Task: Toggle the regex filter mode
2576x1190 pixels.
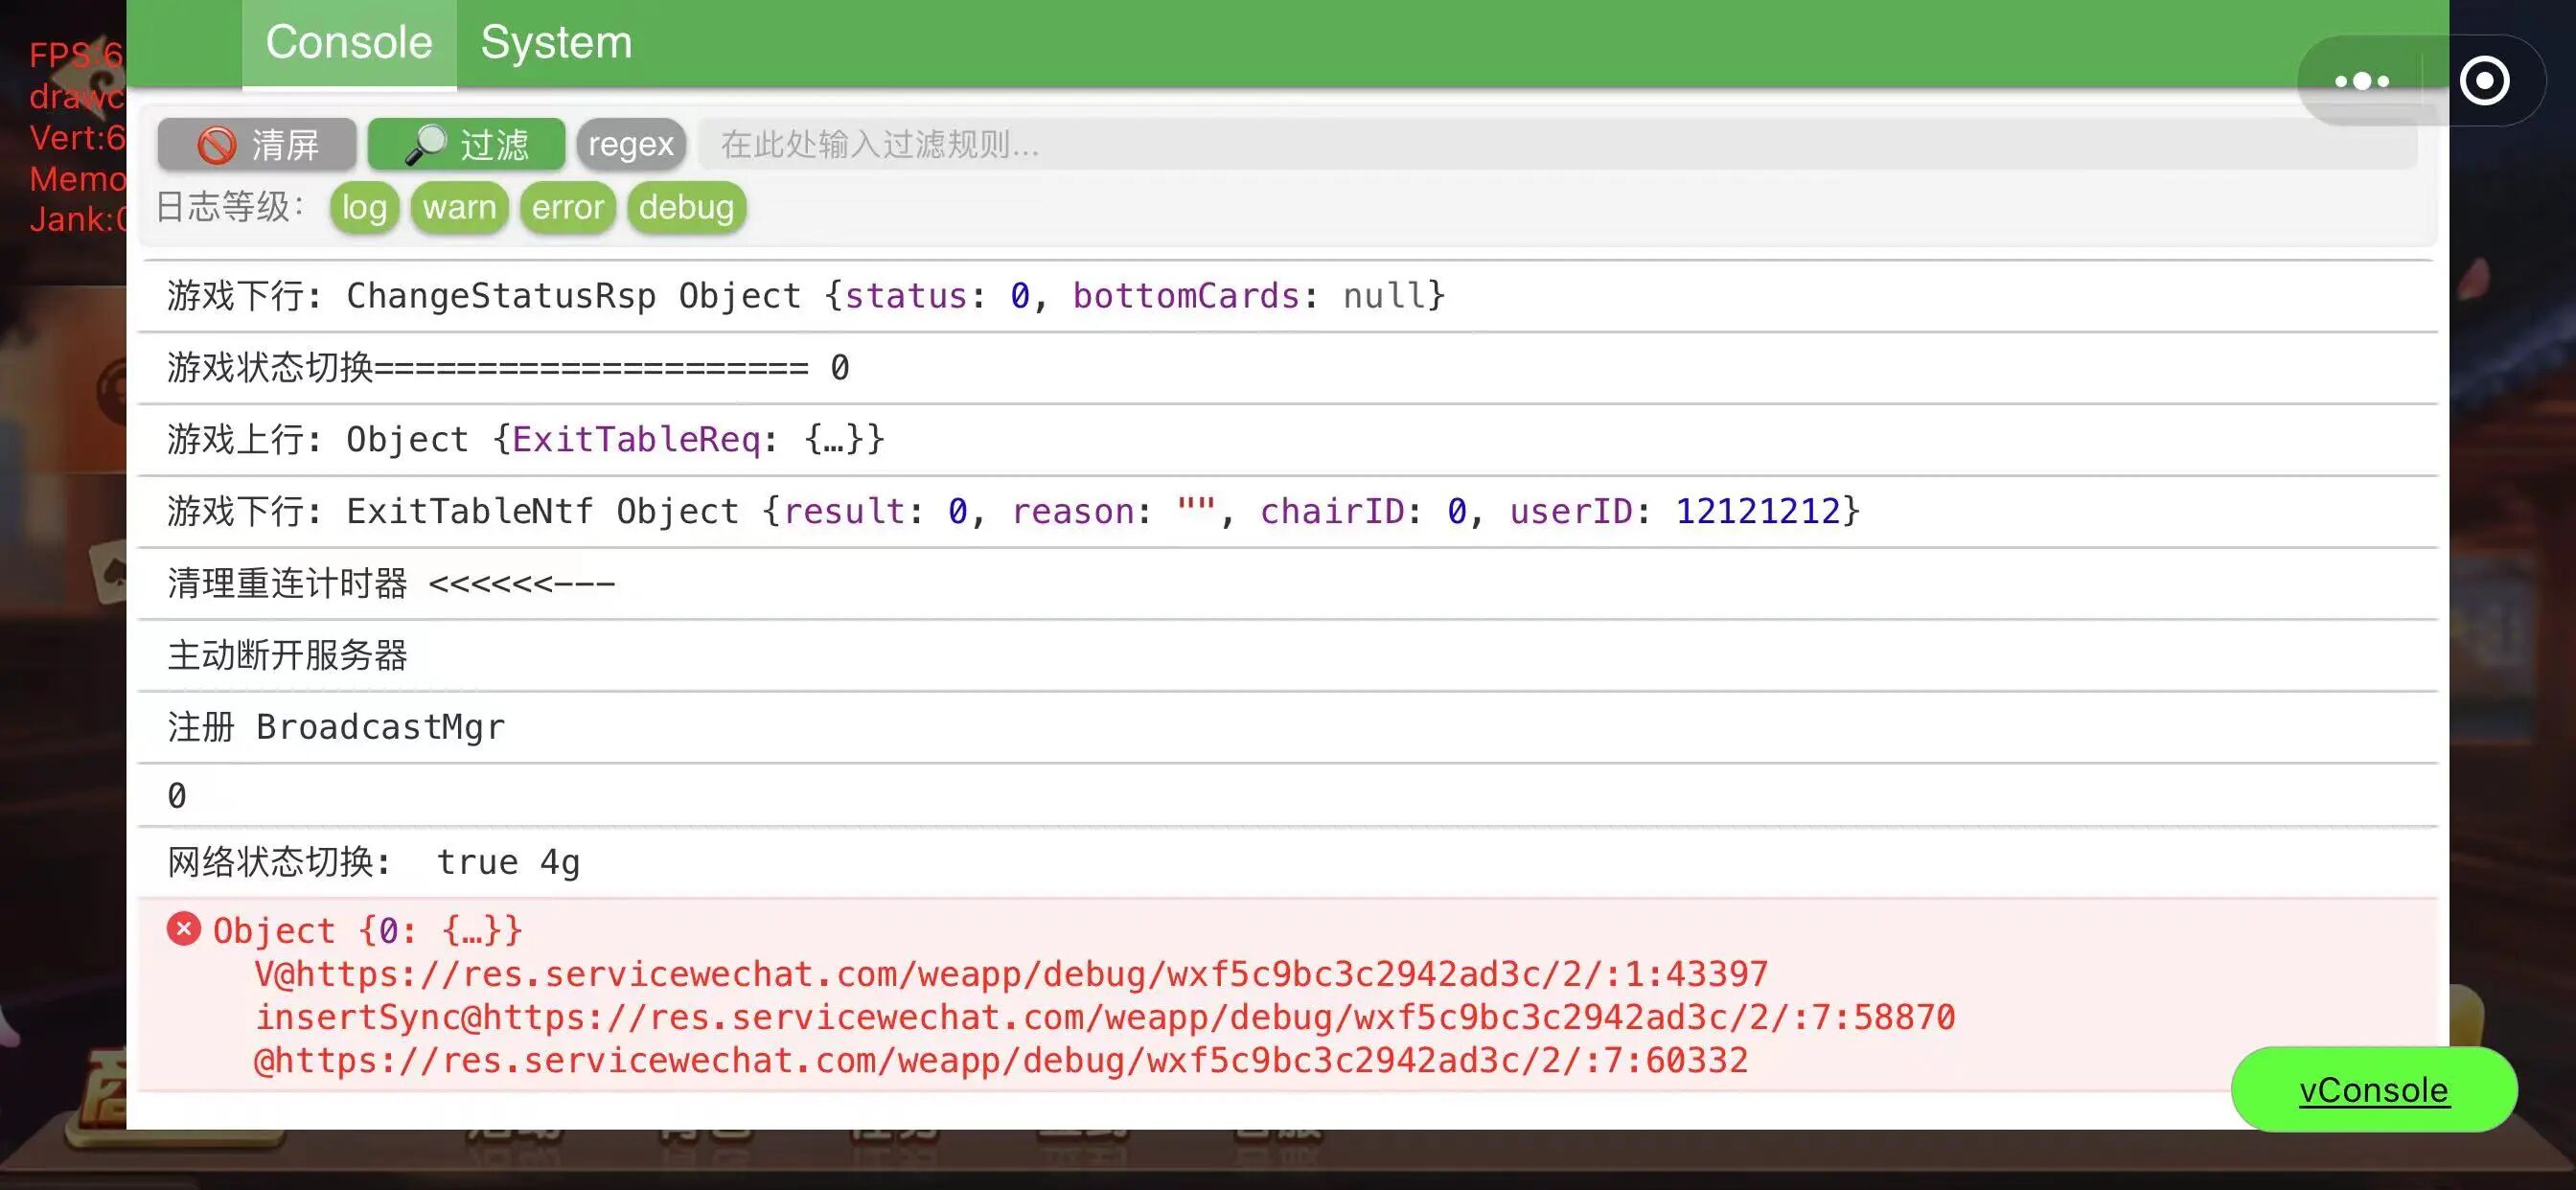Action: 630,145
